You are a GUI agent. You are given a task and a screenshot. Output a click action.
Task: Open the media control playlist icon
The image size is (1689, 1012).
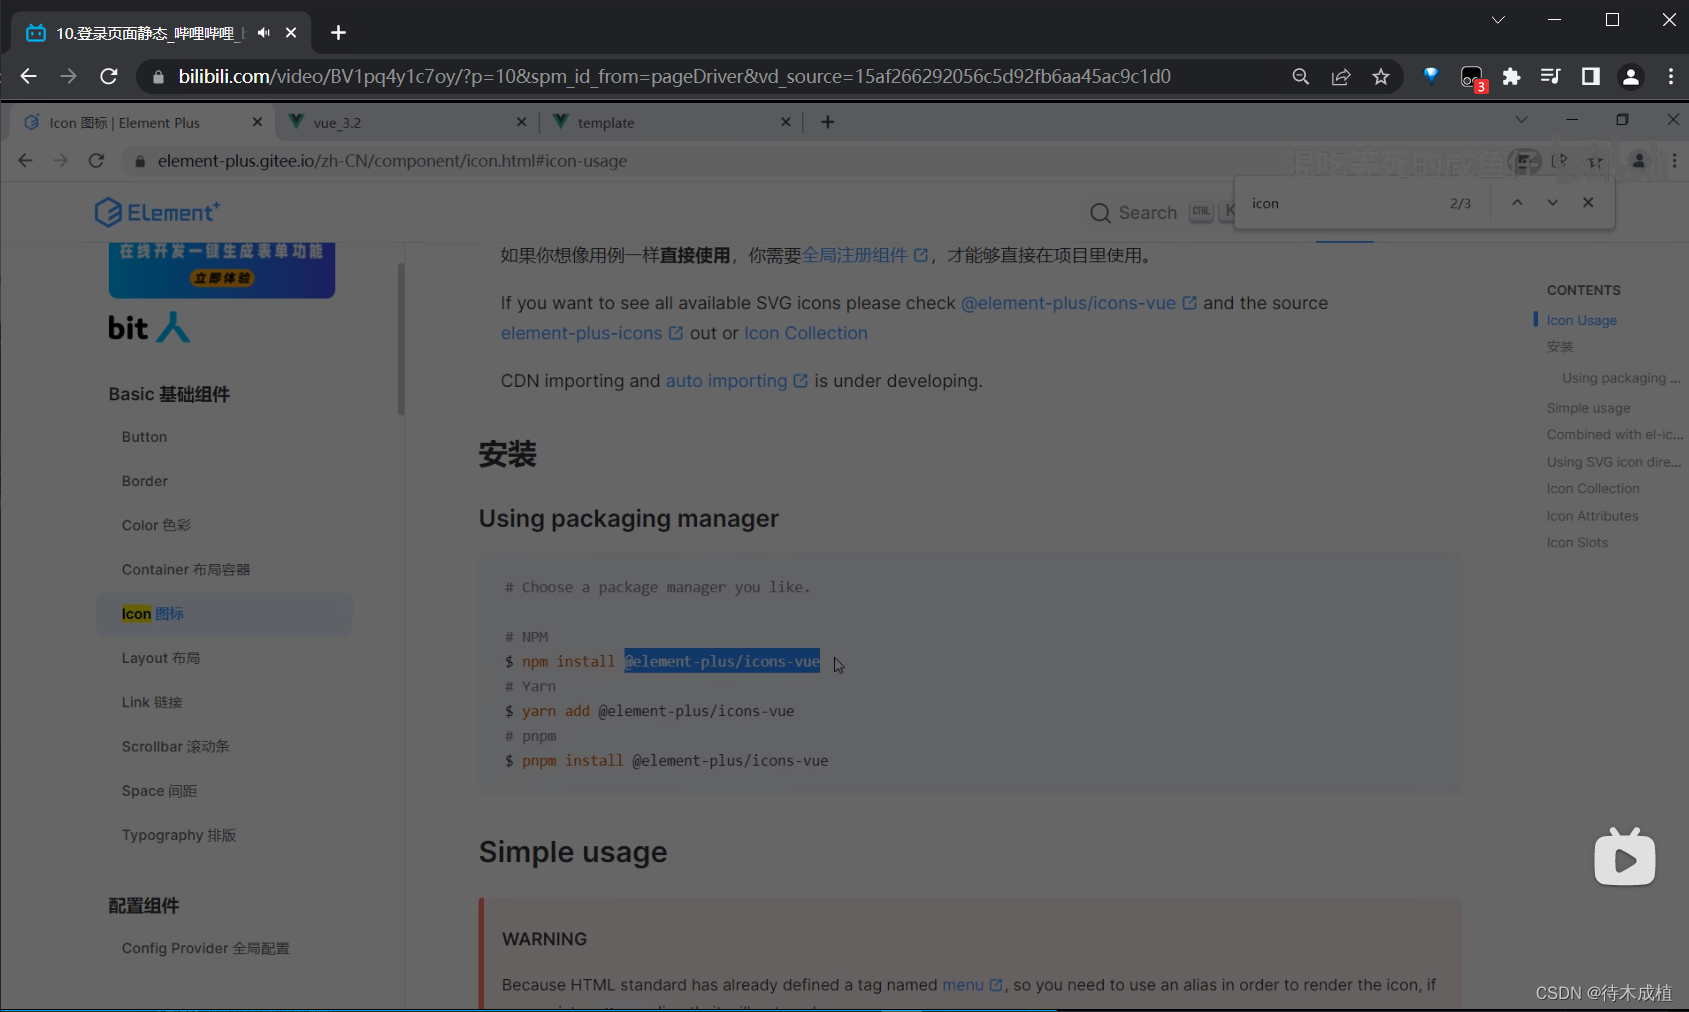[x=1550, y=76]
